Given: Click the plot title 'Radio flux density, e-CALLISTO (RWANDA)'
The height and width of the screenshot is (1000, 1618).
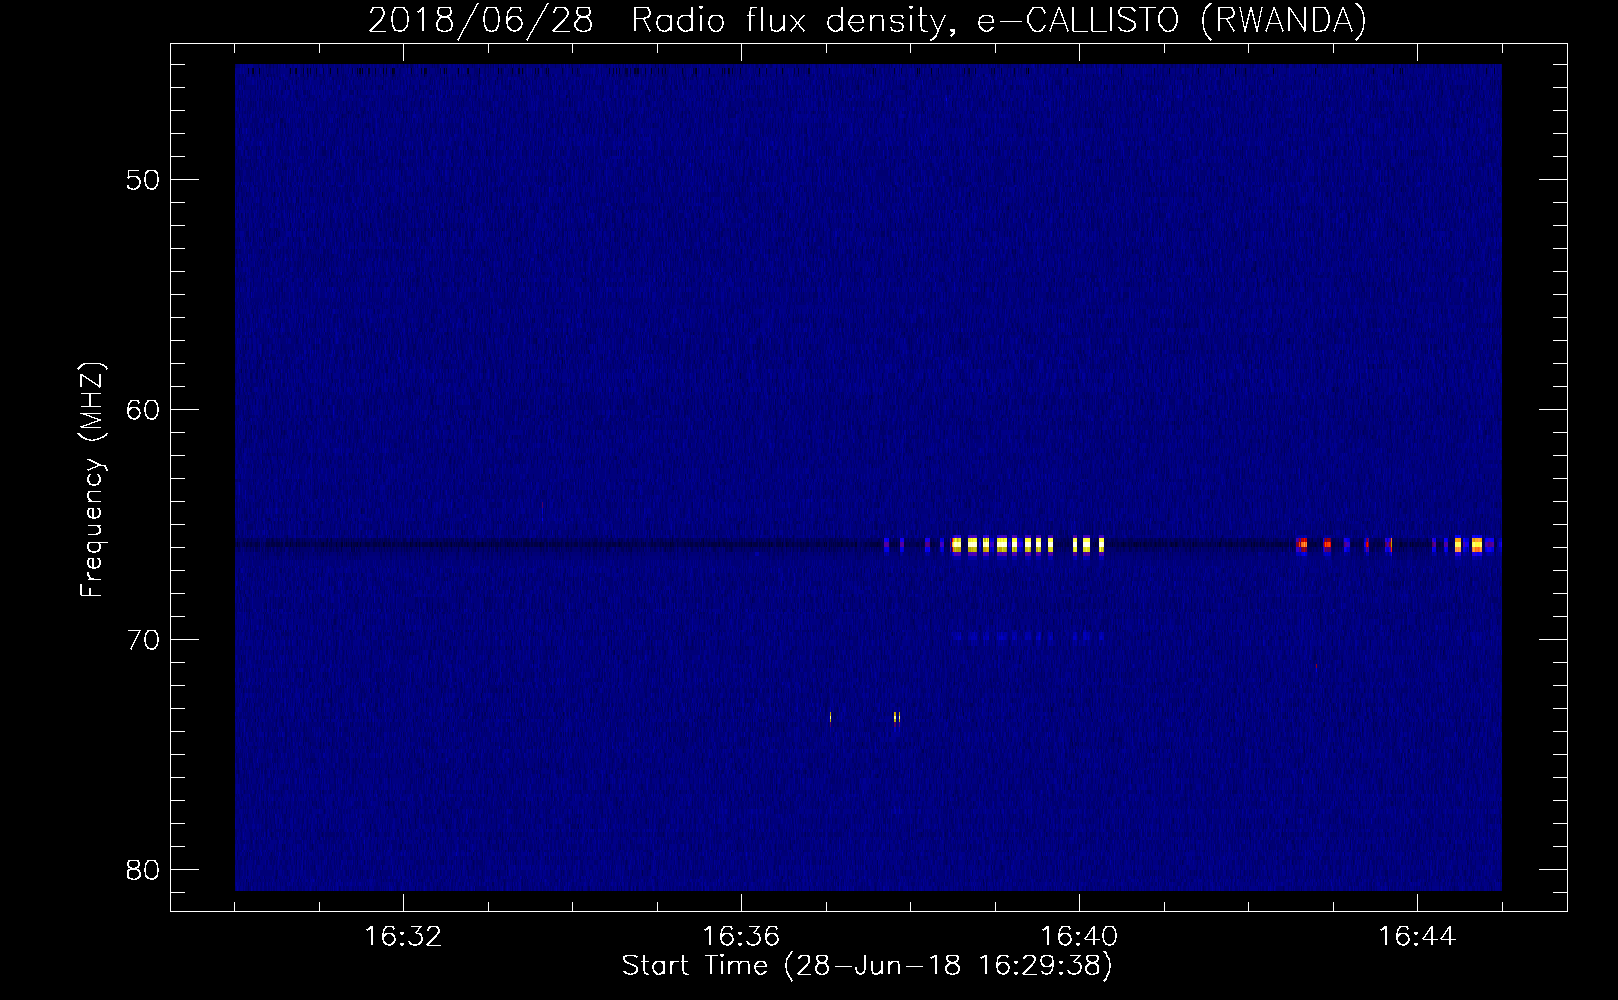Looking at the screenshot, I should click(x=999, y=21).
